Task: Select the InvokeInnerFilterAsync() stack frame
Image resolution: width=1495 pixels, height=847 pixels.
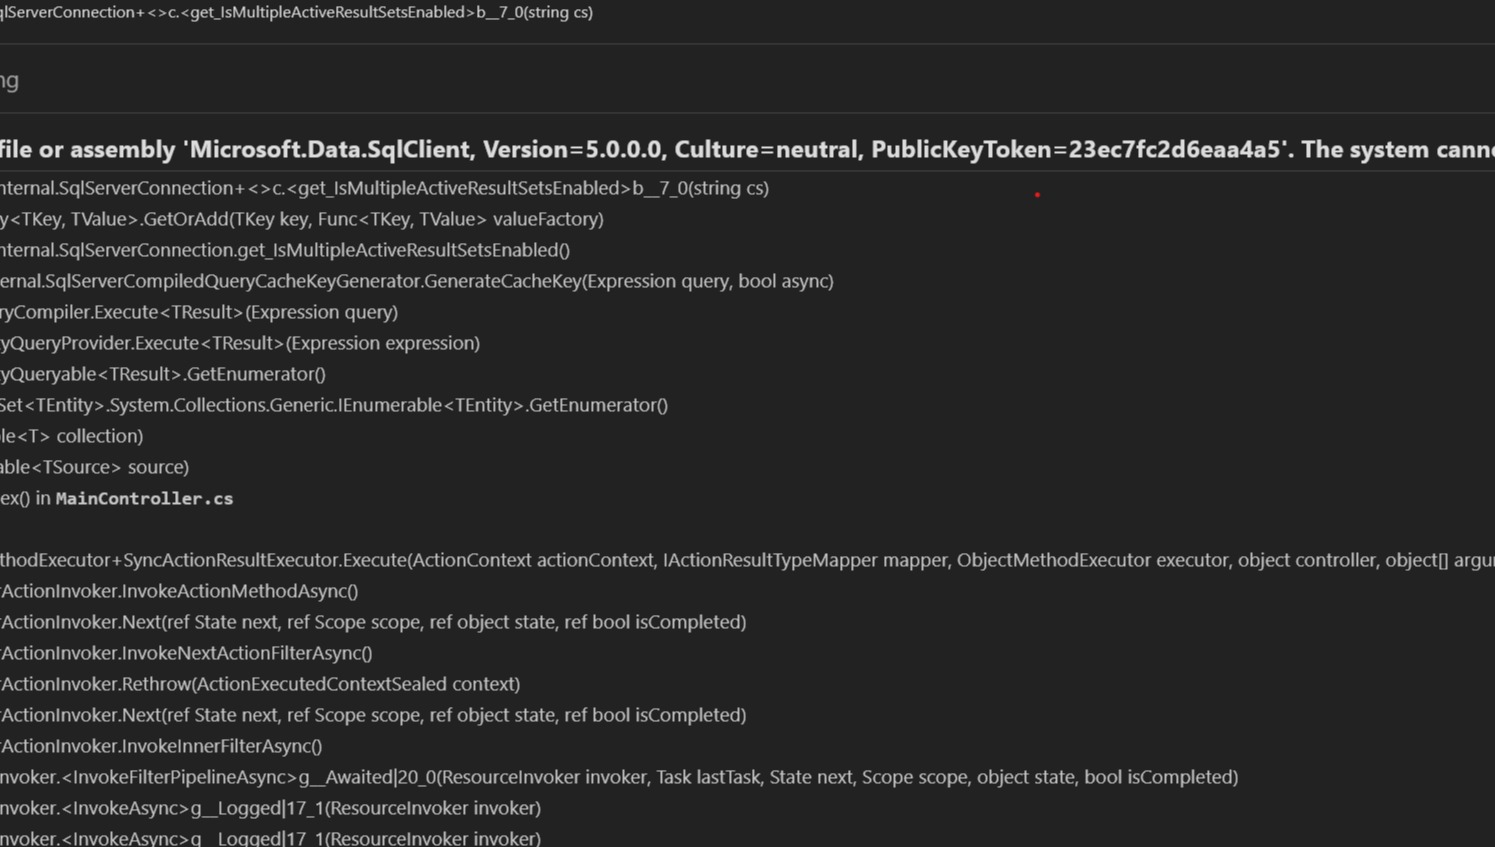Action: pos(161,746)
